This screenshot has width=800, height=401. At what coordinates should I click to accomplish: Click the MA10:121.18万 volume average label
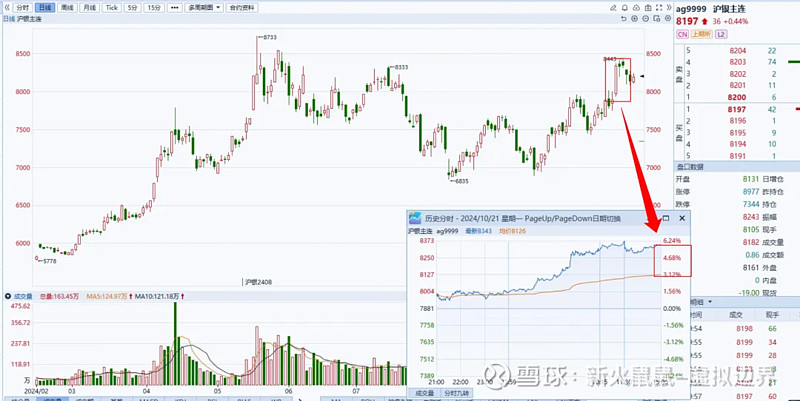(159, 296)
